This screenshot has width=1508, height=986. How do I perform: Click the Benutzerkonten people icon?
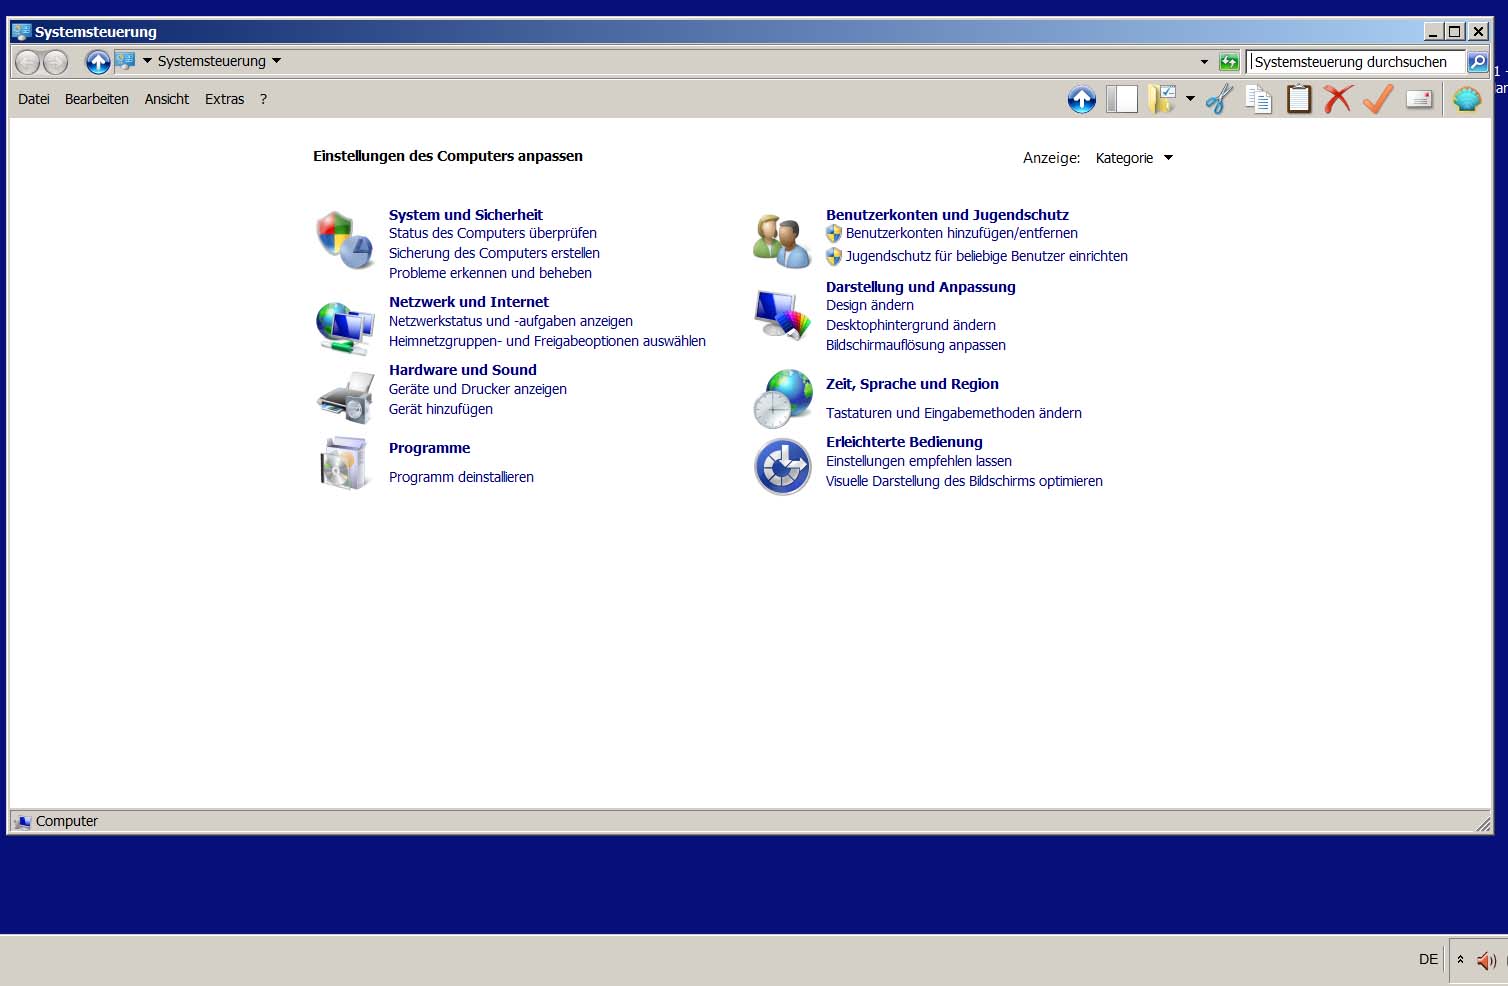[782, 241]
